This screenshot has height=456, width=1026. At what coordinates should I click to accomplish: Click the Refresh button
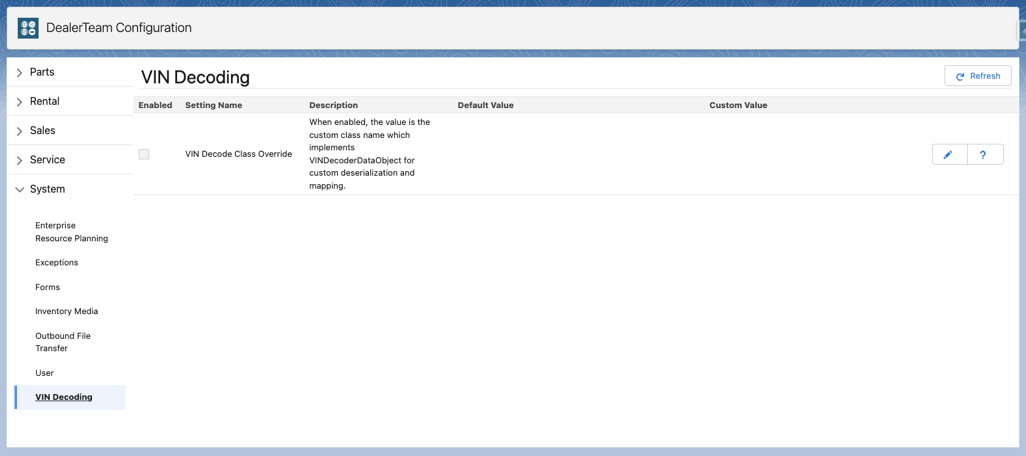click(978, 76)
